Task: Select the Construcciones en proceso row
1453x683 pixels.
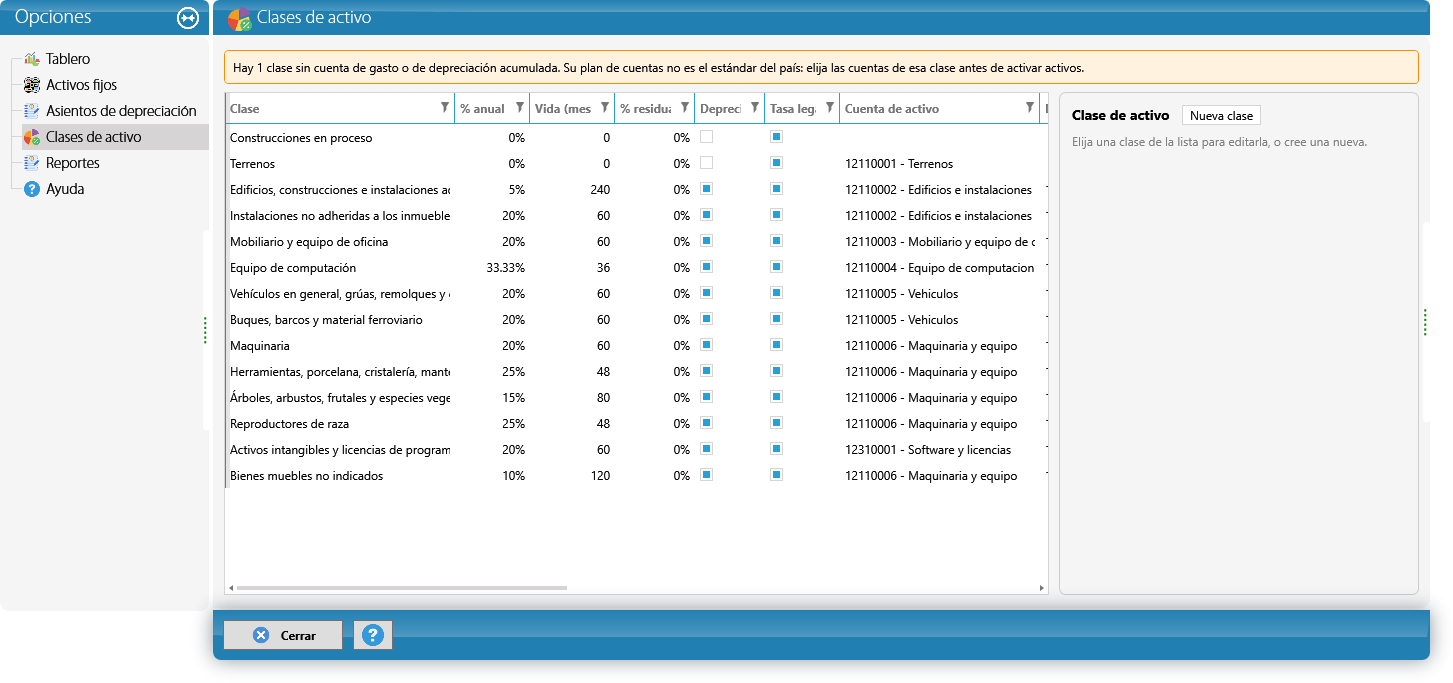Action: click(636, 138)
